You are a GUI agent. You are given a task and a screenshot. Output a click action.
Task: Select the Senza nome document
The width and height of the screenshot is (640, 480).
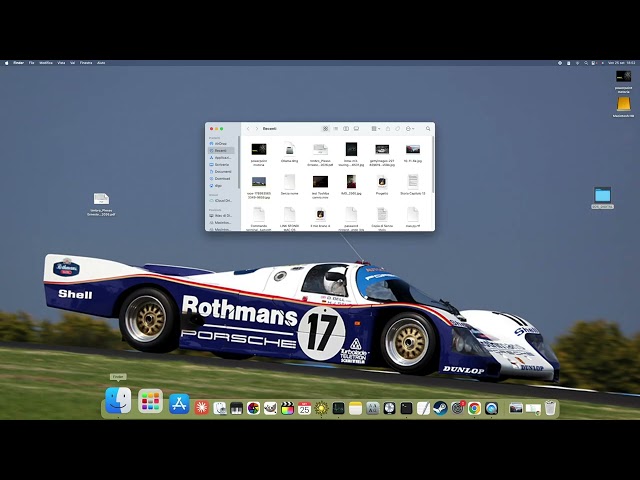click(289, 182)
